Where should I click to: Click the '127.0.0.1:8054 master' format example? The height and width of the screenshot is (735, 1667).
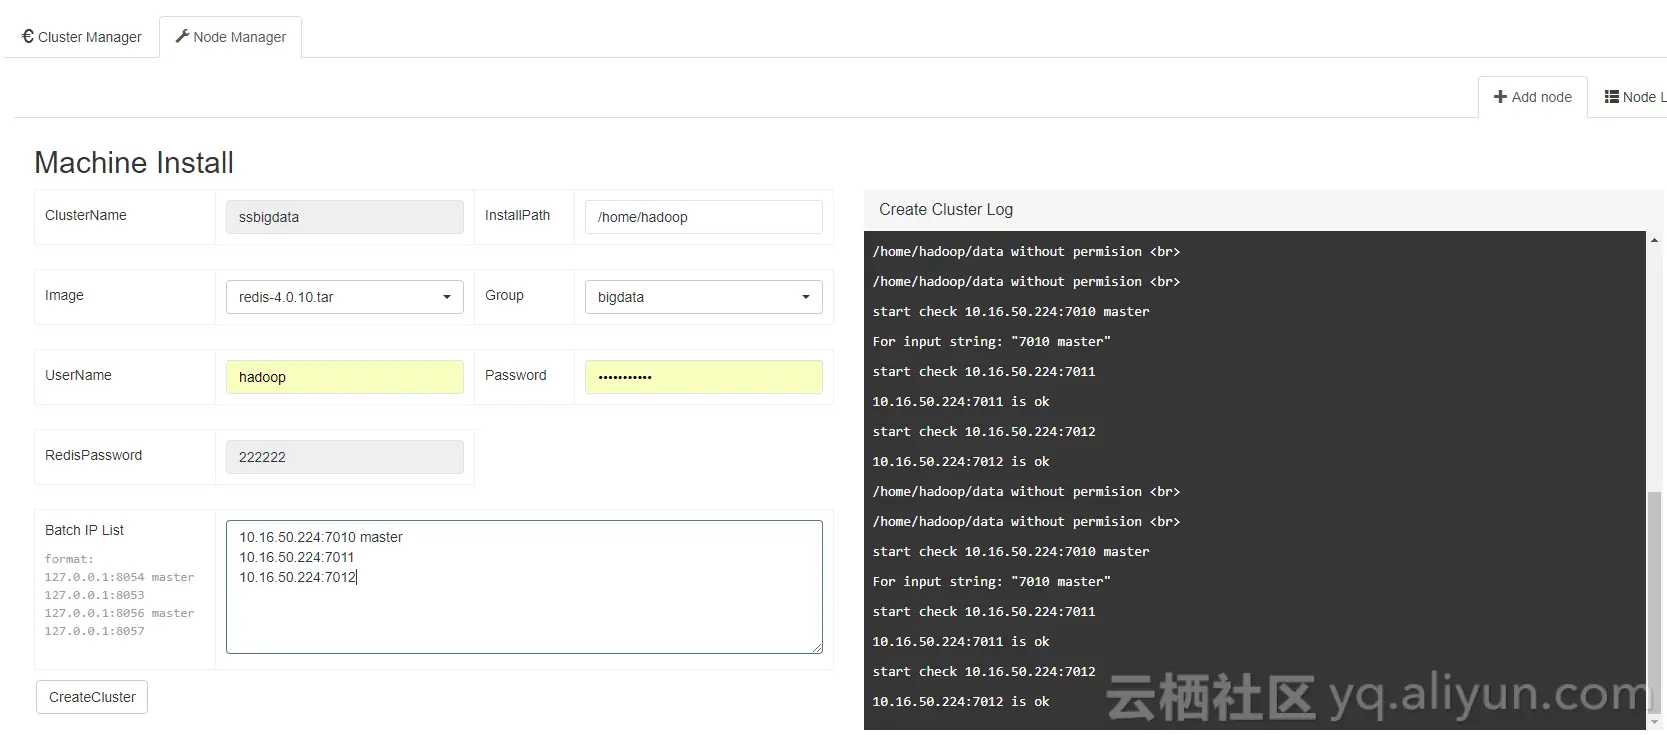tap(119, 577)
